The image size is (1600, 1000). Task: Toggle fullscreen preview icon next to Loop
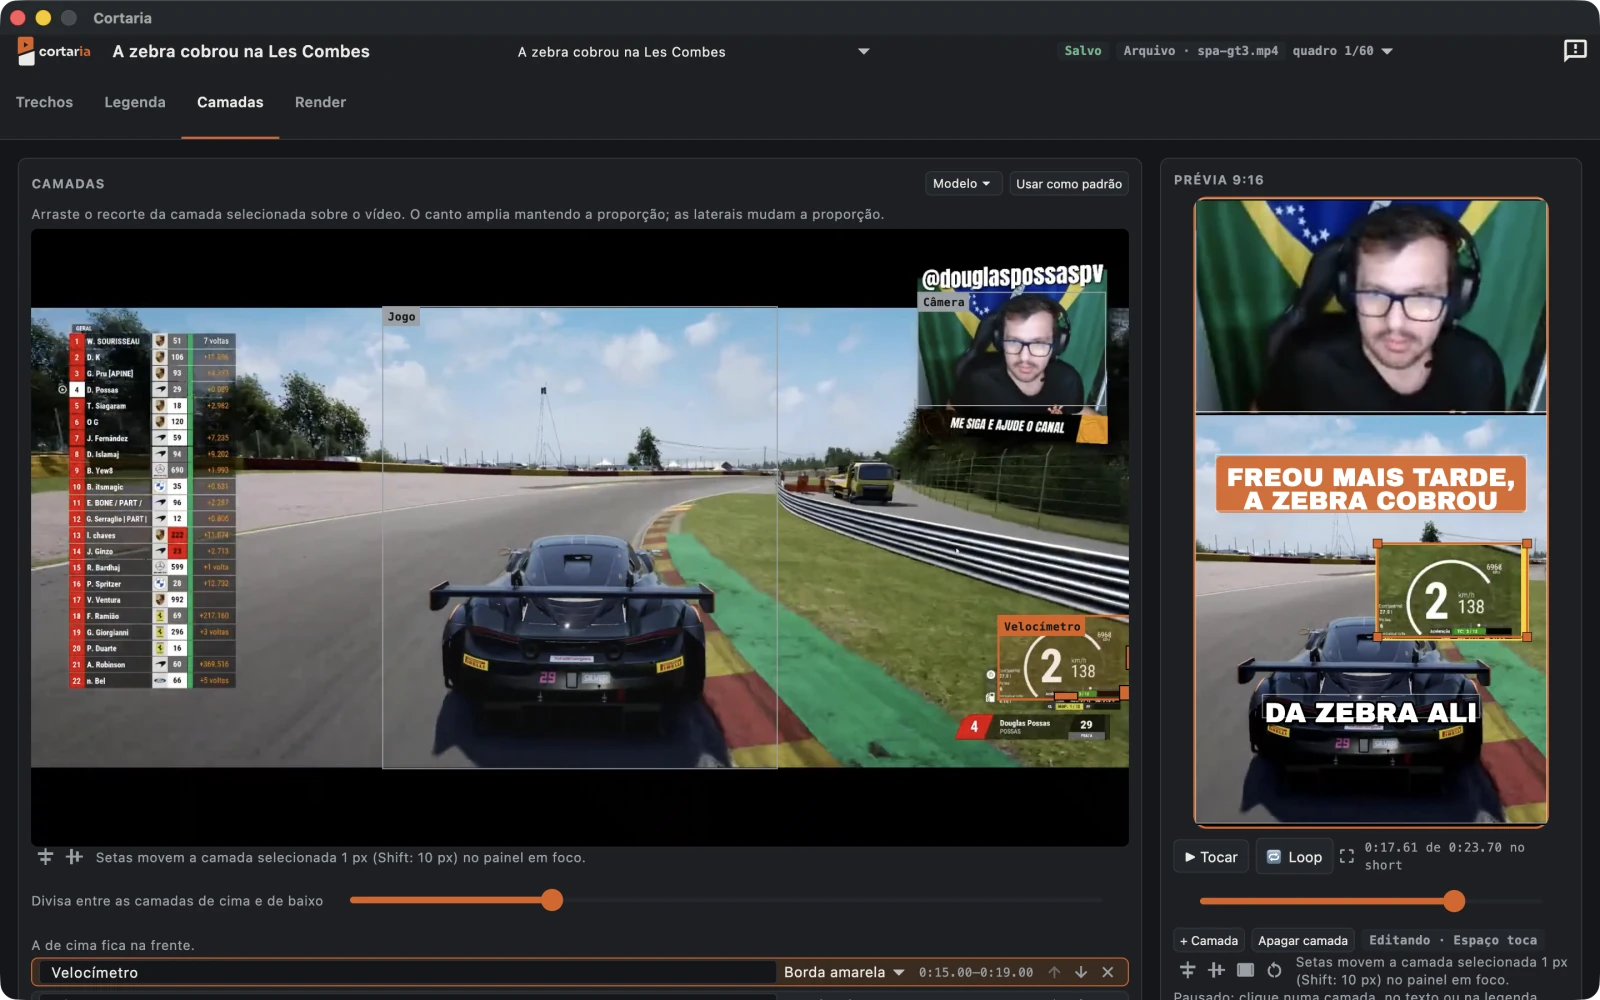[x=1347, y=856]
